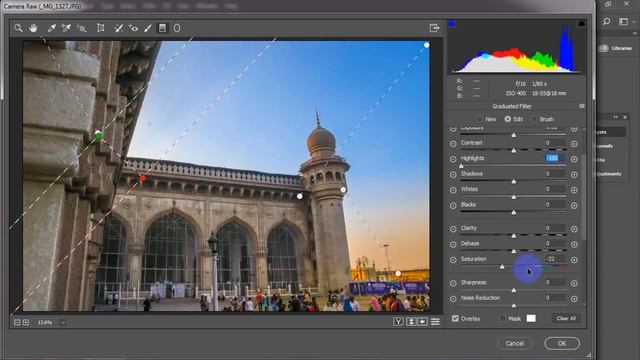This screenshot has width=640, height=360.
Task: Open the zoom level dropdown arrow
Action: [x=63, y=322]
